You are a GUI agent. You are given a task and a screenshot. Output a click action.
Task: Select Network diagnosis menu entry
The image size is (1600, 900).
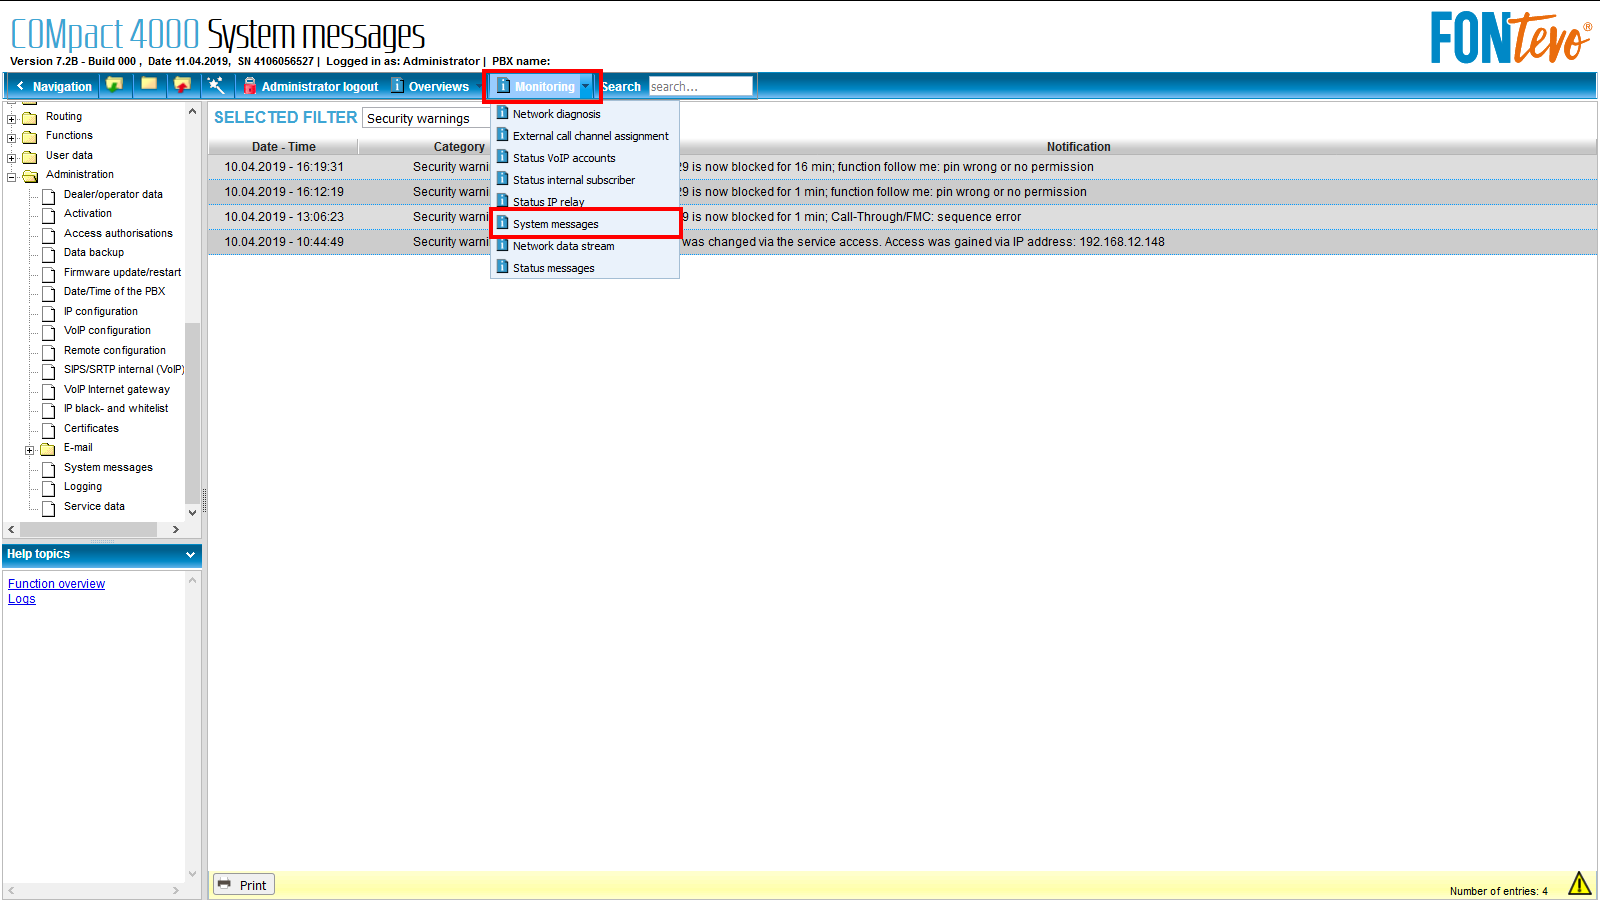pyautogui.click(x=585, y=114)
